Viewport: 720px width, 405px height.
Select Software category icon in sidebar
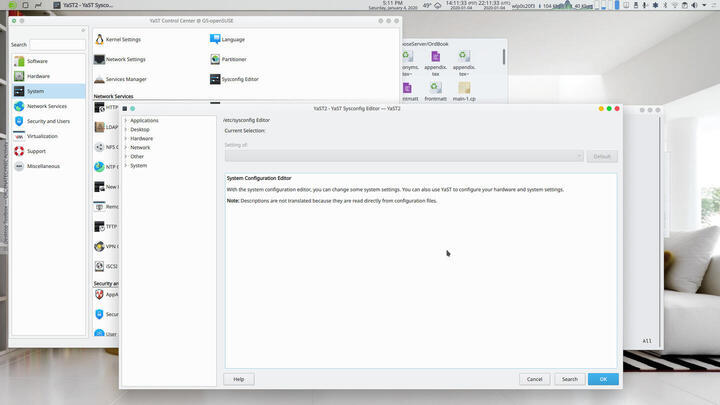pyautogui.click(x=19, y=61)
